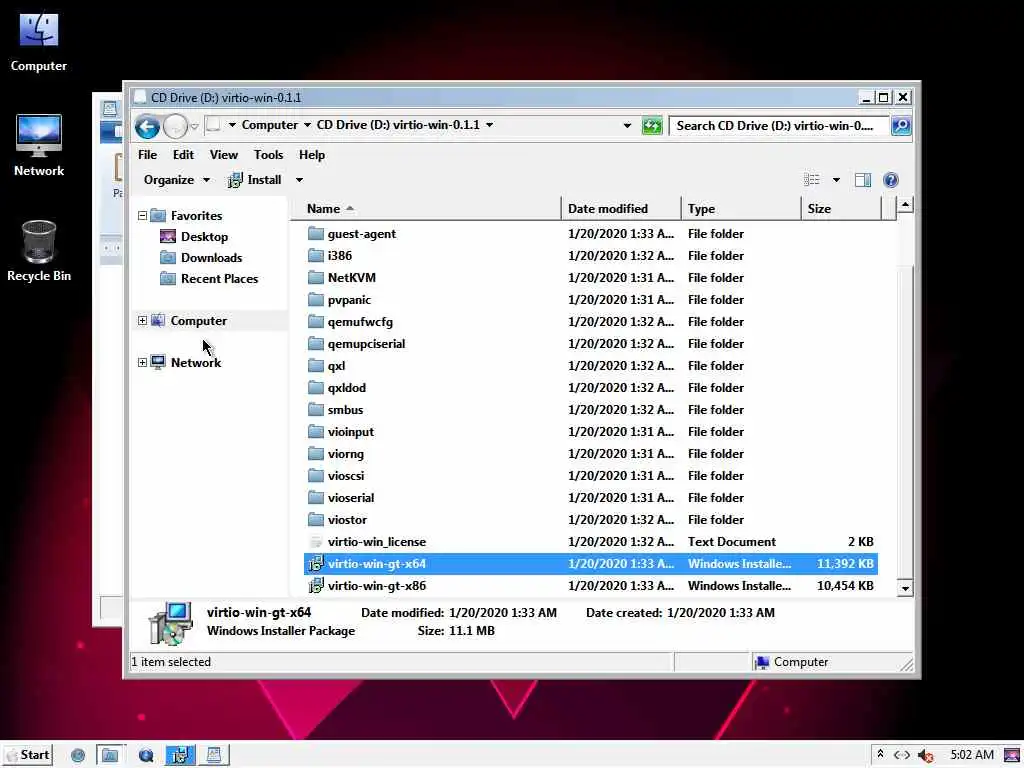The width and height of the screenshot is (1024, 768).
Task: Click the explorer window taskbar button
Action: coord(110,755)
